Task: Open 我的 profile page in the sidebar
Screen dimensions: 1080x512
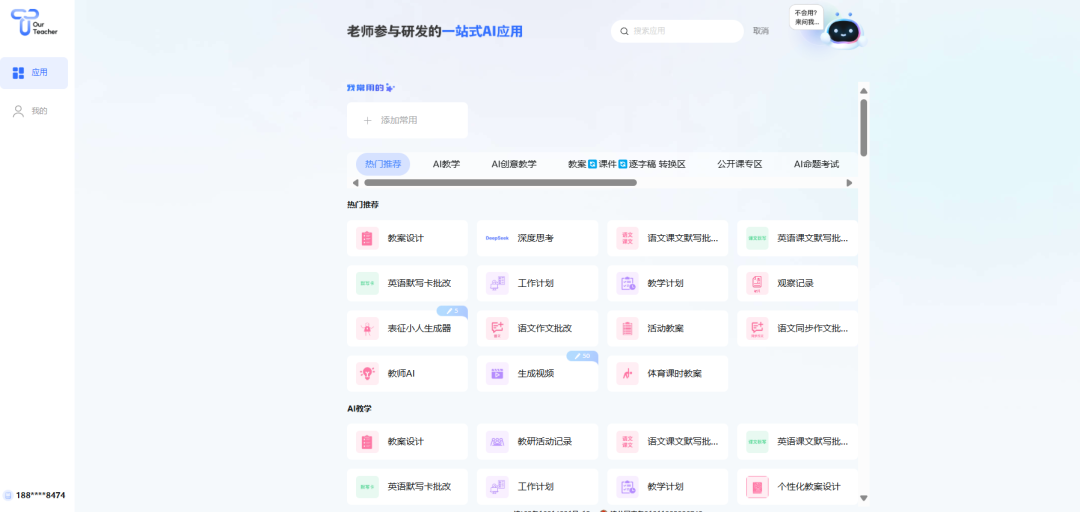Action: (x=34, y=111)
